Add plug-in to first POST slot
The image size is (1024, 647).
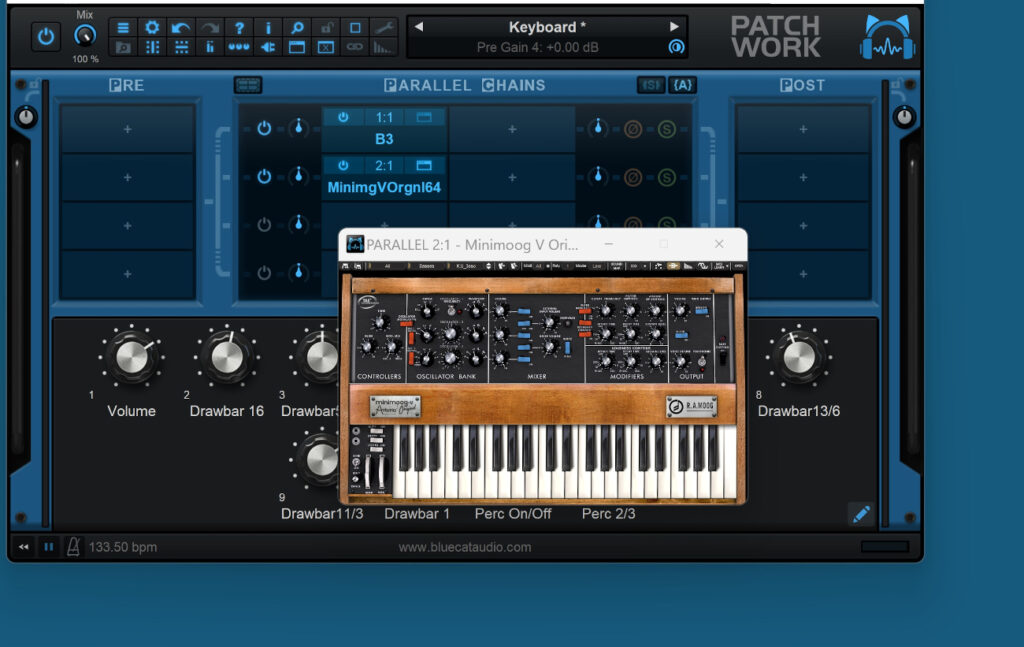(x=803, y=129)
